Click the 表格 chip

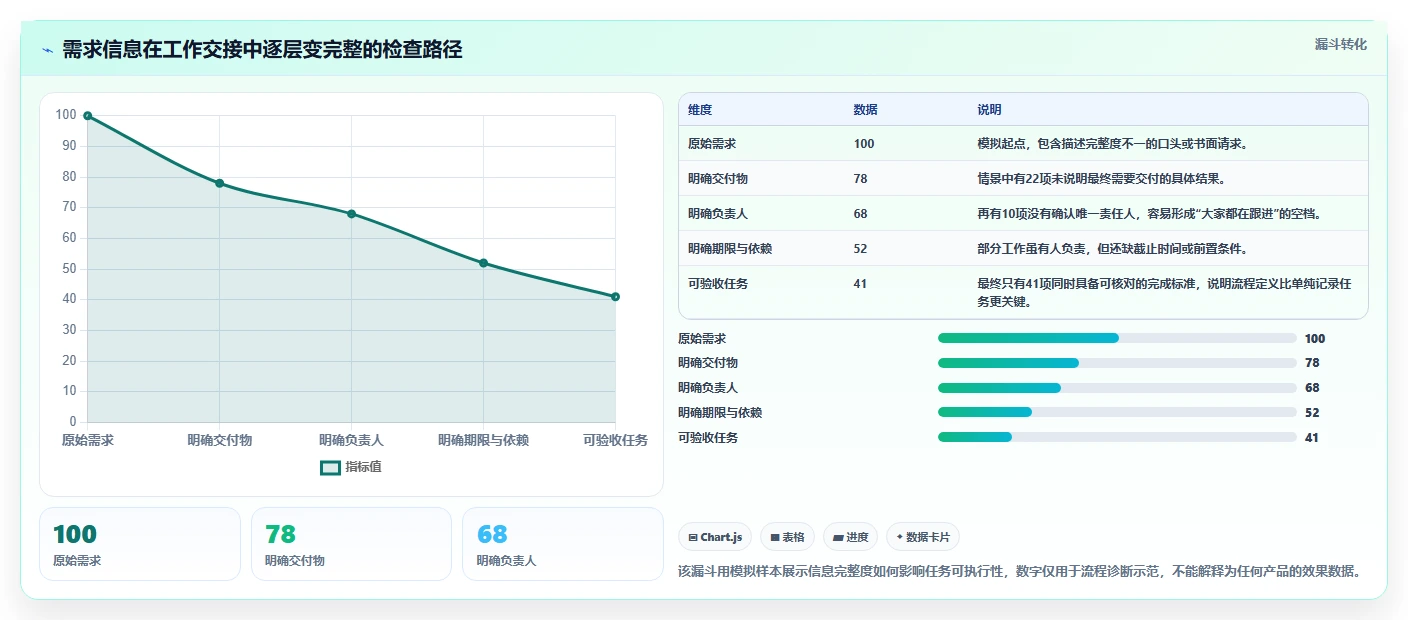pyautogui.click(x=787, y=537)
